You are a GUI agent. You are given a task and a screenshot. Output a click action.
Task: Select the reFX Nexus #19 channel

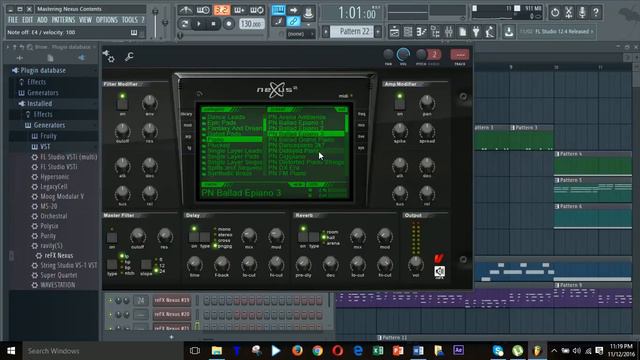[x=172, y=300]
